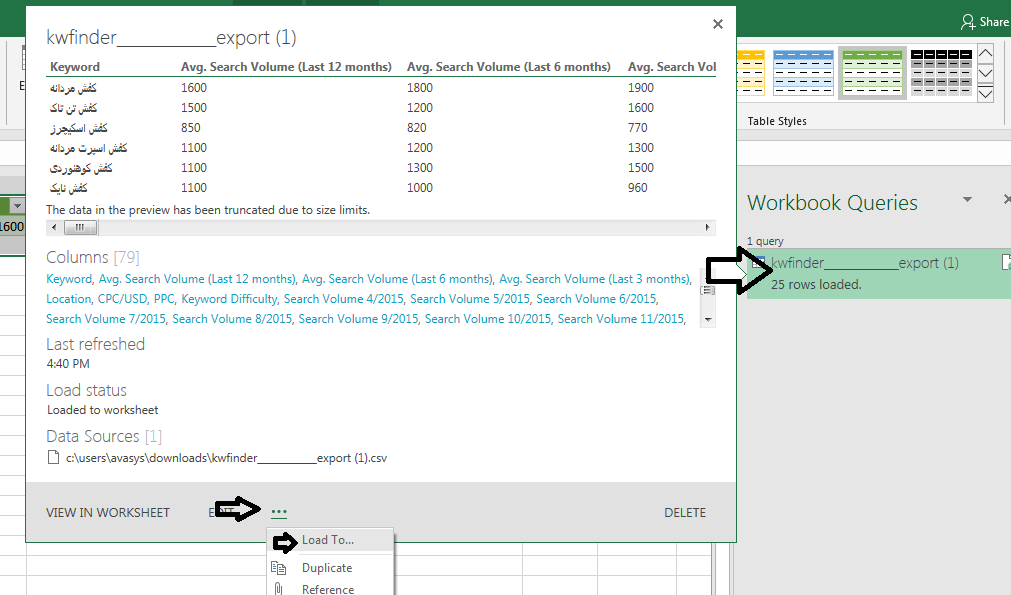Click the data source csv file path
1011x595 pixels.
[x=226, y=458]
